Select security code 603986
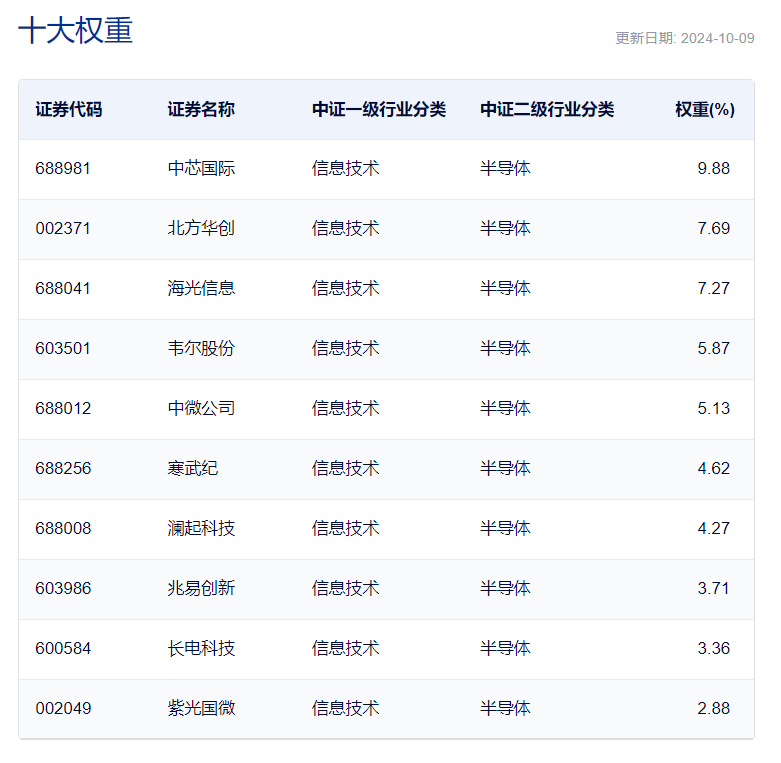This screenshot has height=763, width=781. pyautogui.click(x=63, y=588)
